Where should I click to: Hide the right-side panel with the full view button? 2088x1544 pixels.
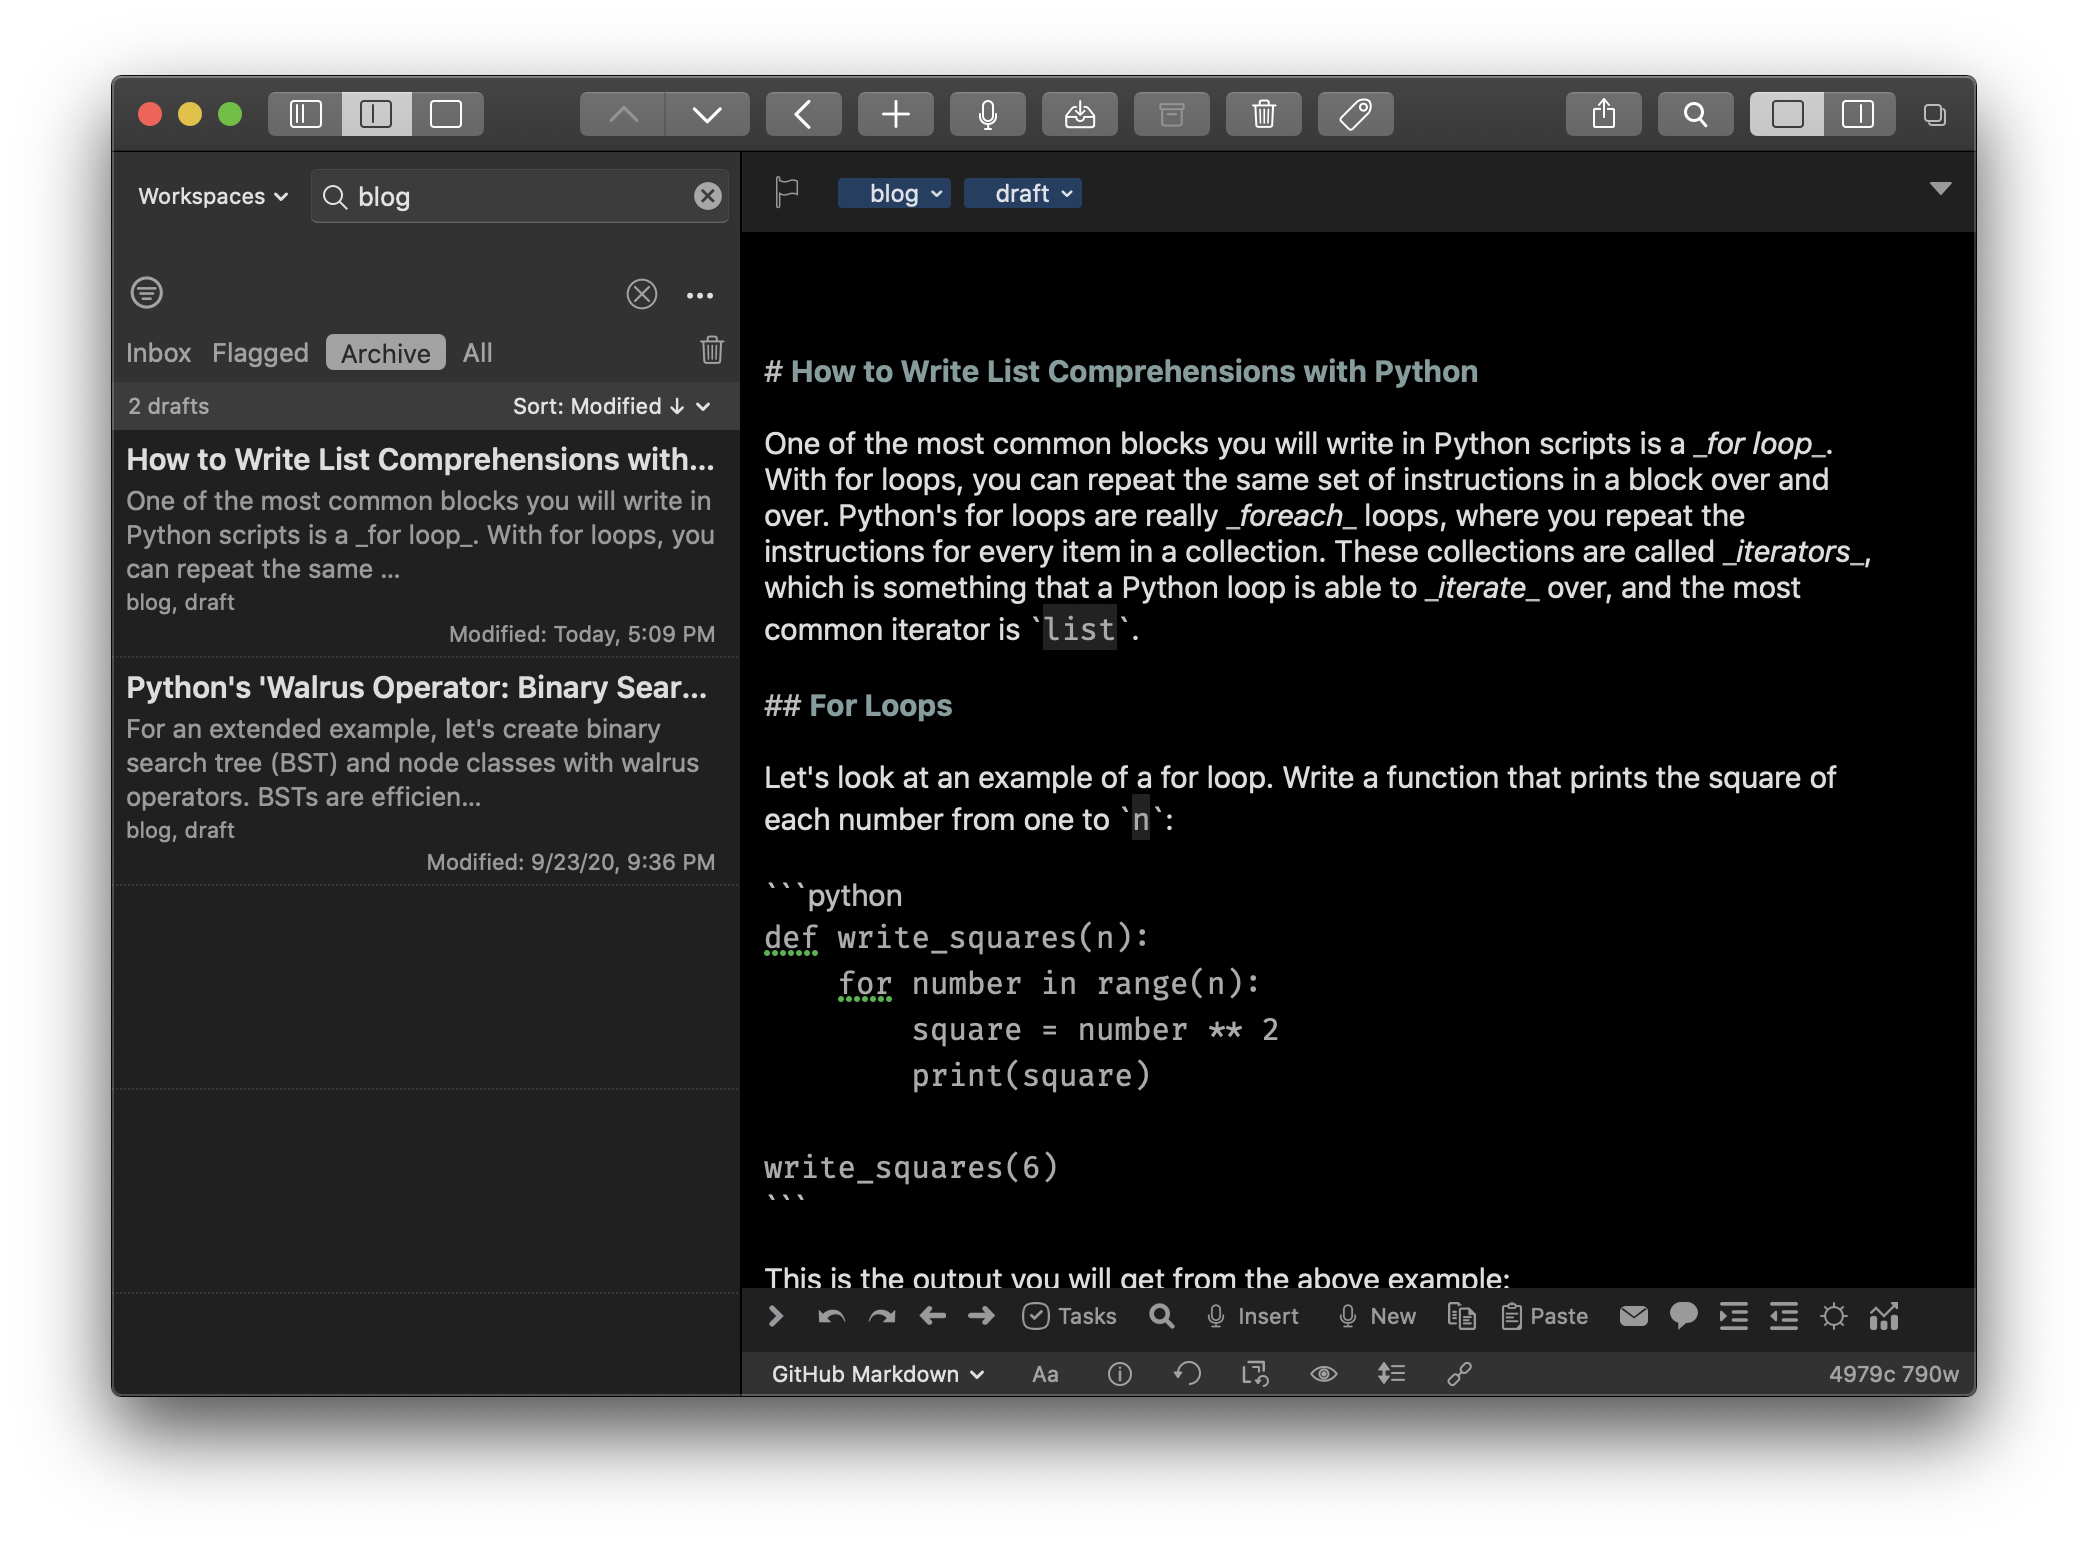[x=1787, y=114]
